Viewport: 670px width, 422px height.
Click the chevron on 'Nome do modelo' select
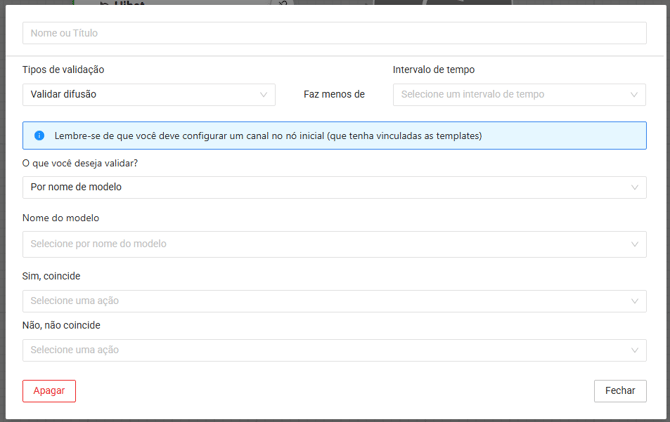634,244
